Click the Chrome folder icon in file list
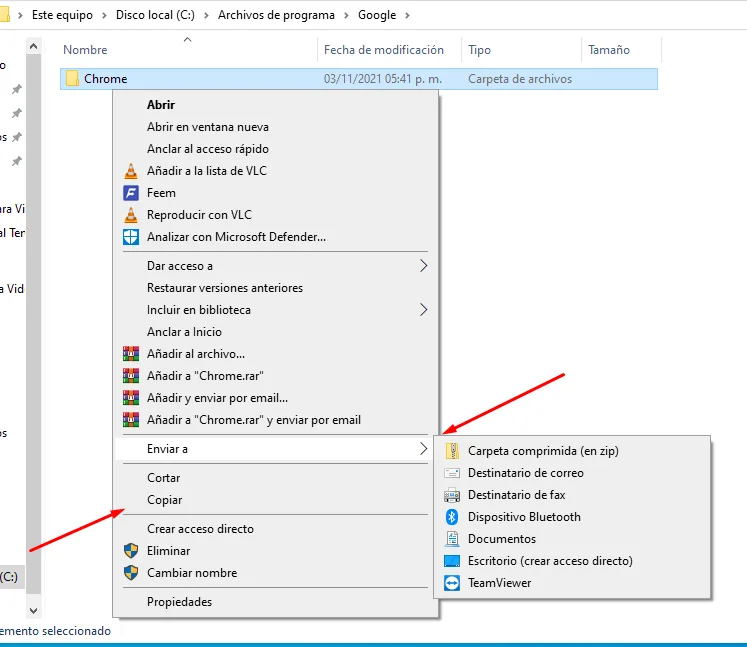This screenshot has width=747, height=647. [x=72, y=79]
